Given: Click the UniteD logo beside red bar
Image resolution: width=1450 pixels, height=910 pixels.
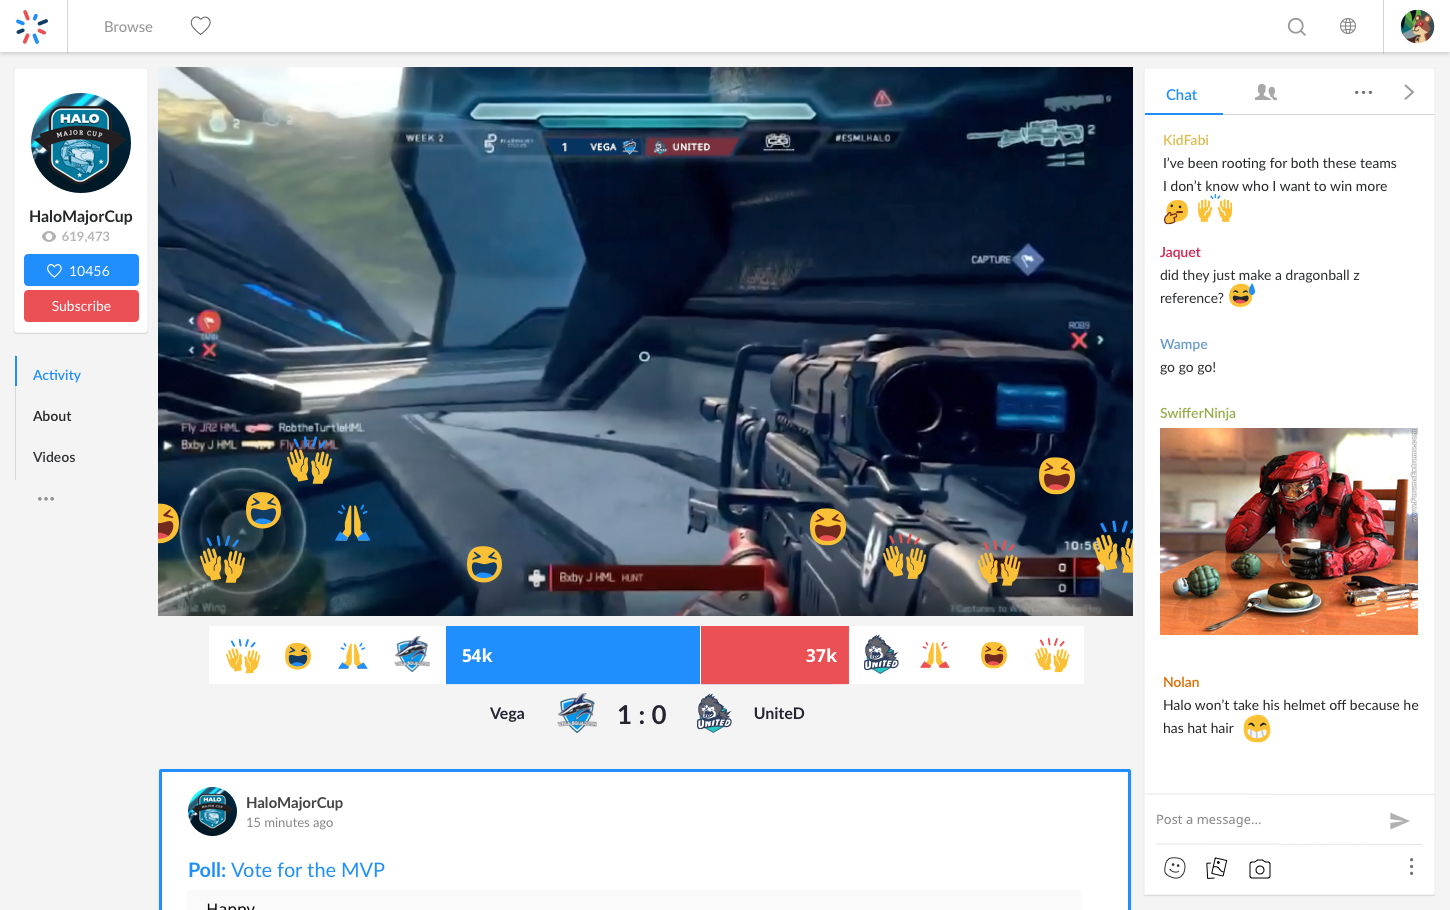Looking at the screenshot, I should (x=881, y=655).
